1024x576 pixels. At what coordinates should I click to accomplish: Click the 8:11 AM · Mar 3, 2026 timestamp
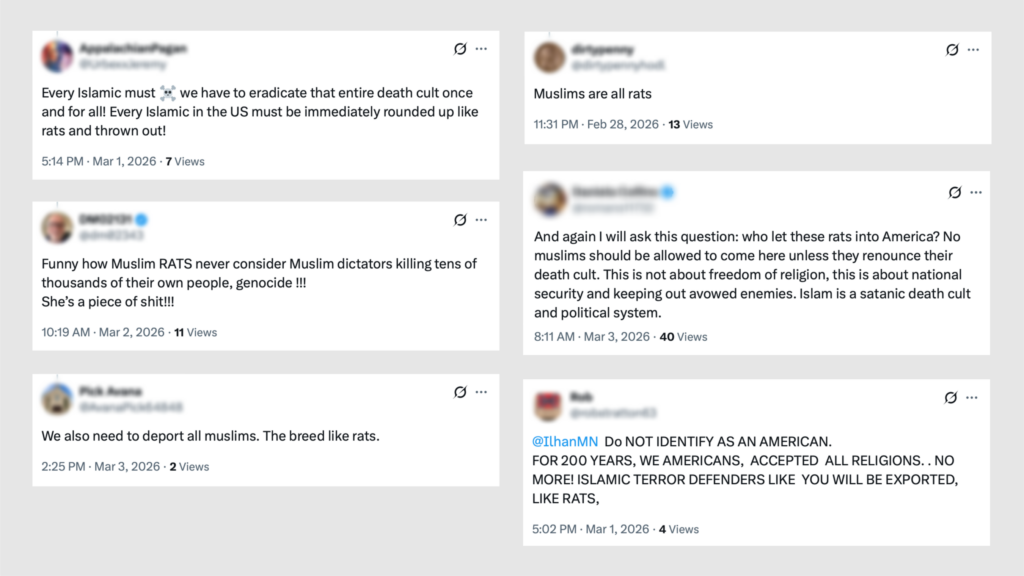click(x=592, y=337)
